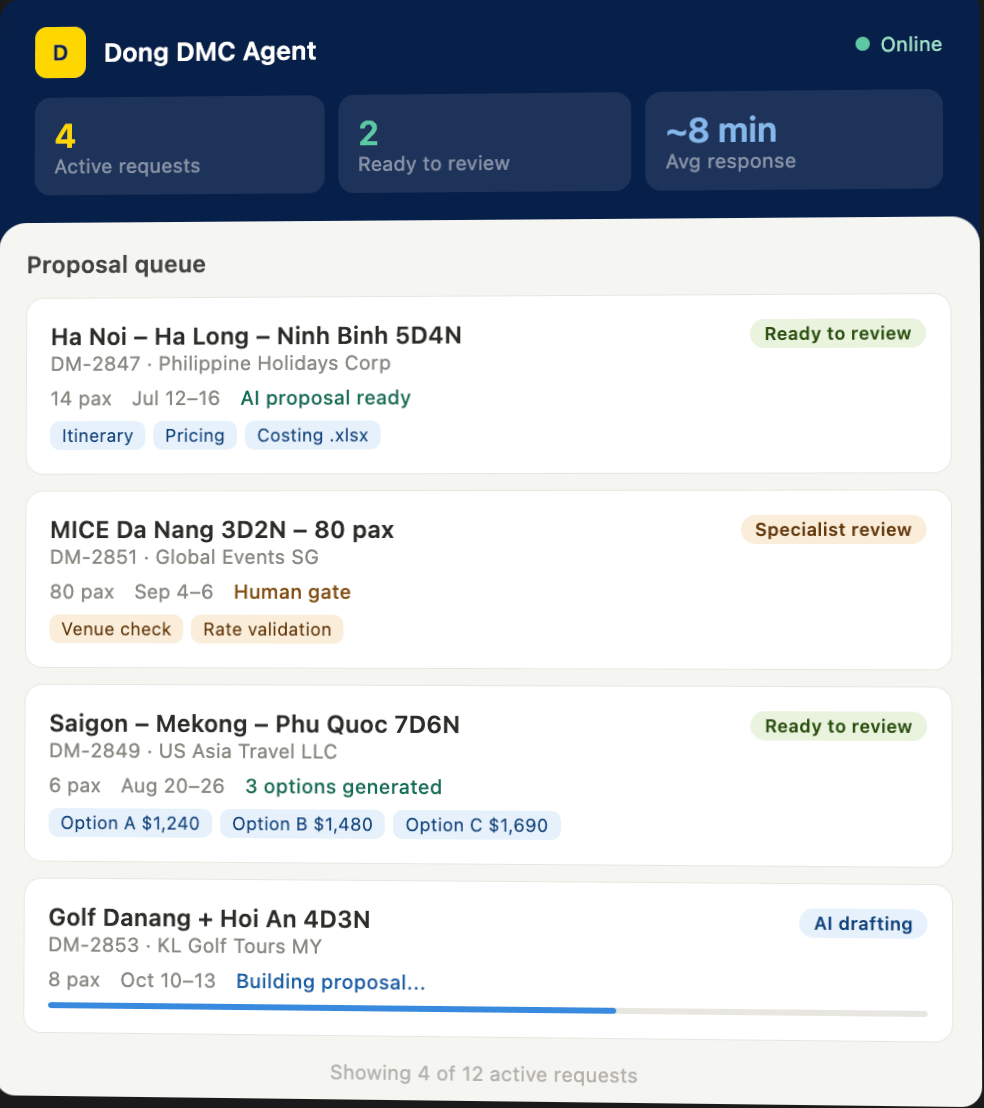Select the Option B $1,480 chip
This screenshot has width=984, height=1108.
(302, 824)
